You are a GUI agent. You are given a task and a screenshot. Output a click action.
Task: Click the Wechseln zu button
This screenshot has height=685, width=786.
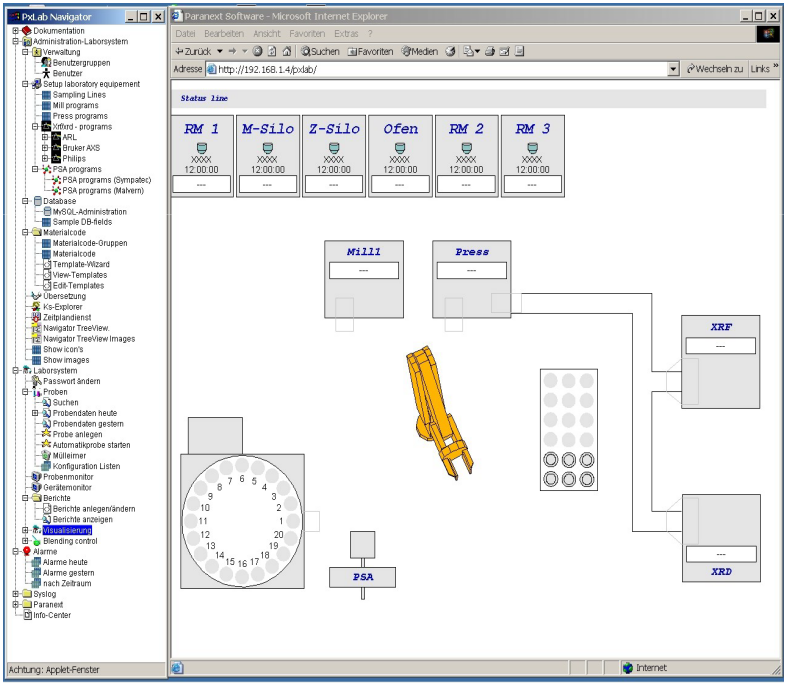[x=715, y=68]
